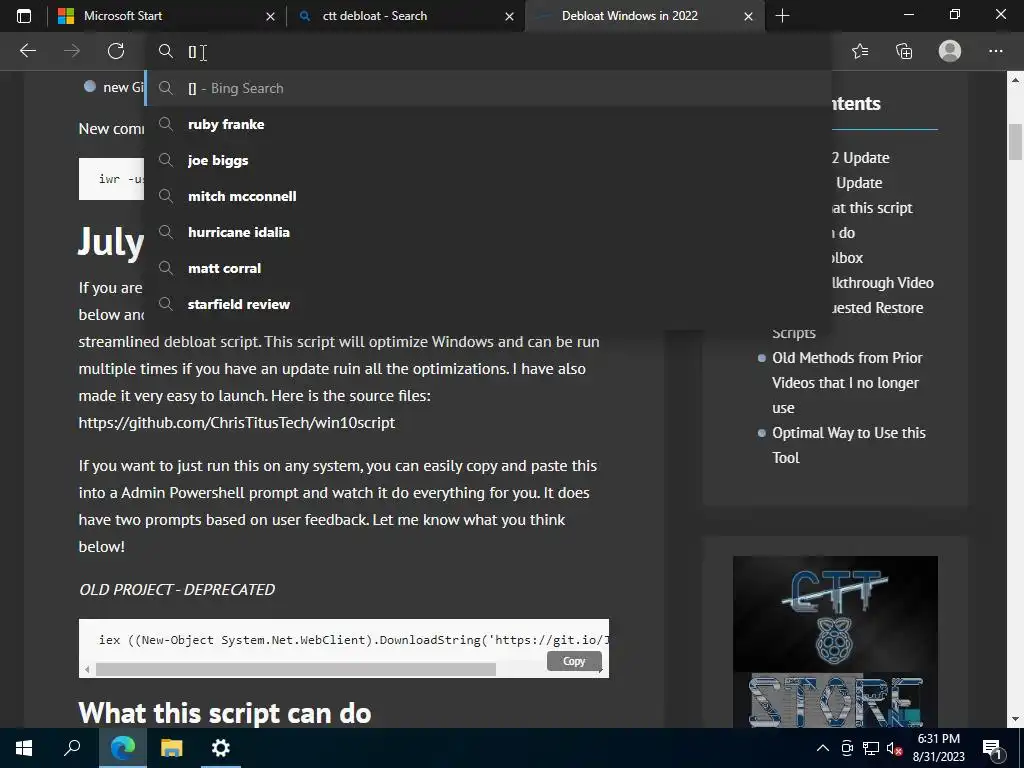Go back to previous page
The height and width of the screenshot is (768, 1024).
tap(27, 51)
